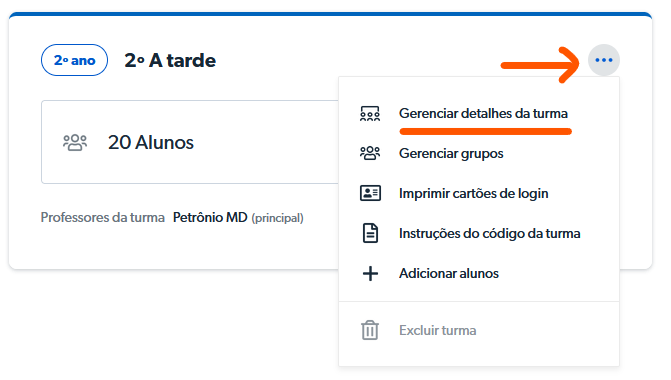Open the 2º A tarde class title

coord(170,60)
